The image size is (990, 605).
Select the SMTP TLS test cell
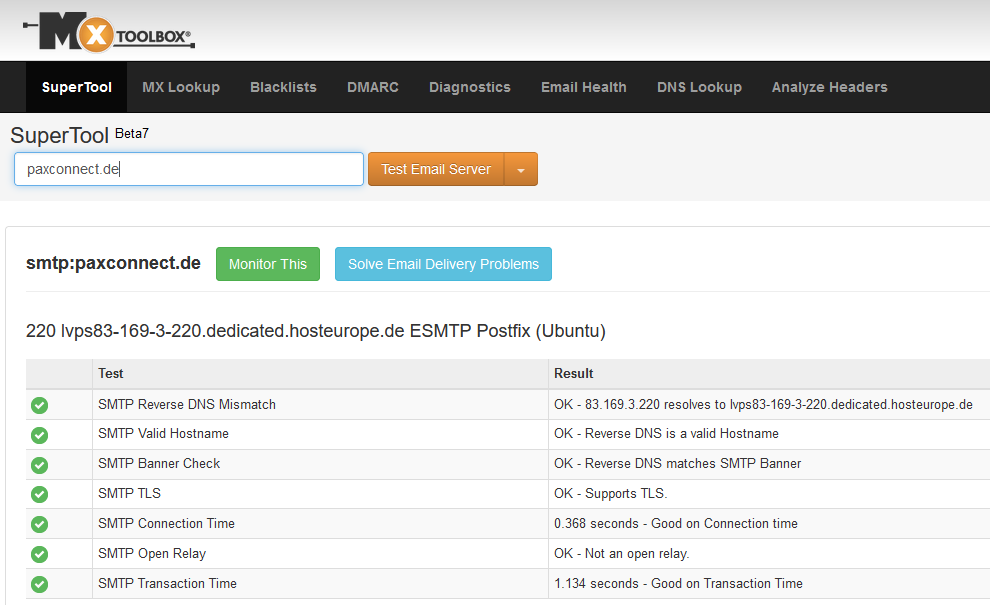pos(320,493)
